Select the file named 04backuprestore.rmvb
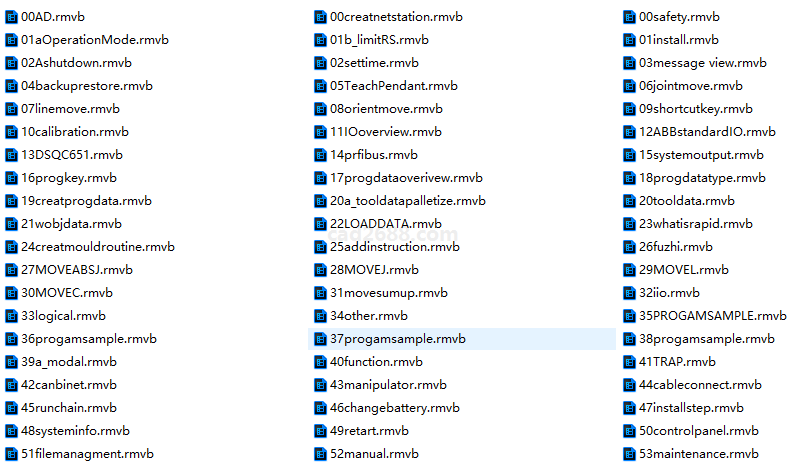Viewport: 791px width, 469px height. [86, 86]
